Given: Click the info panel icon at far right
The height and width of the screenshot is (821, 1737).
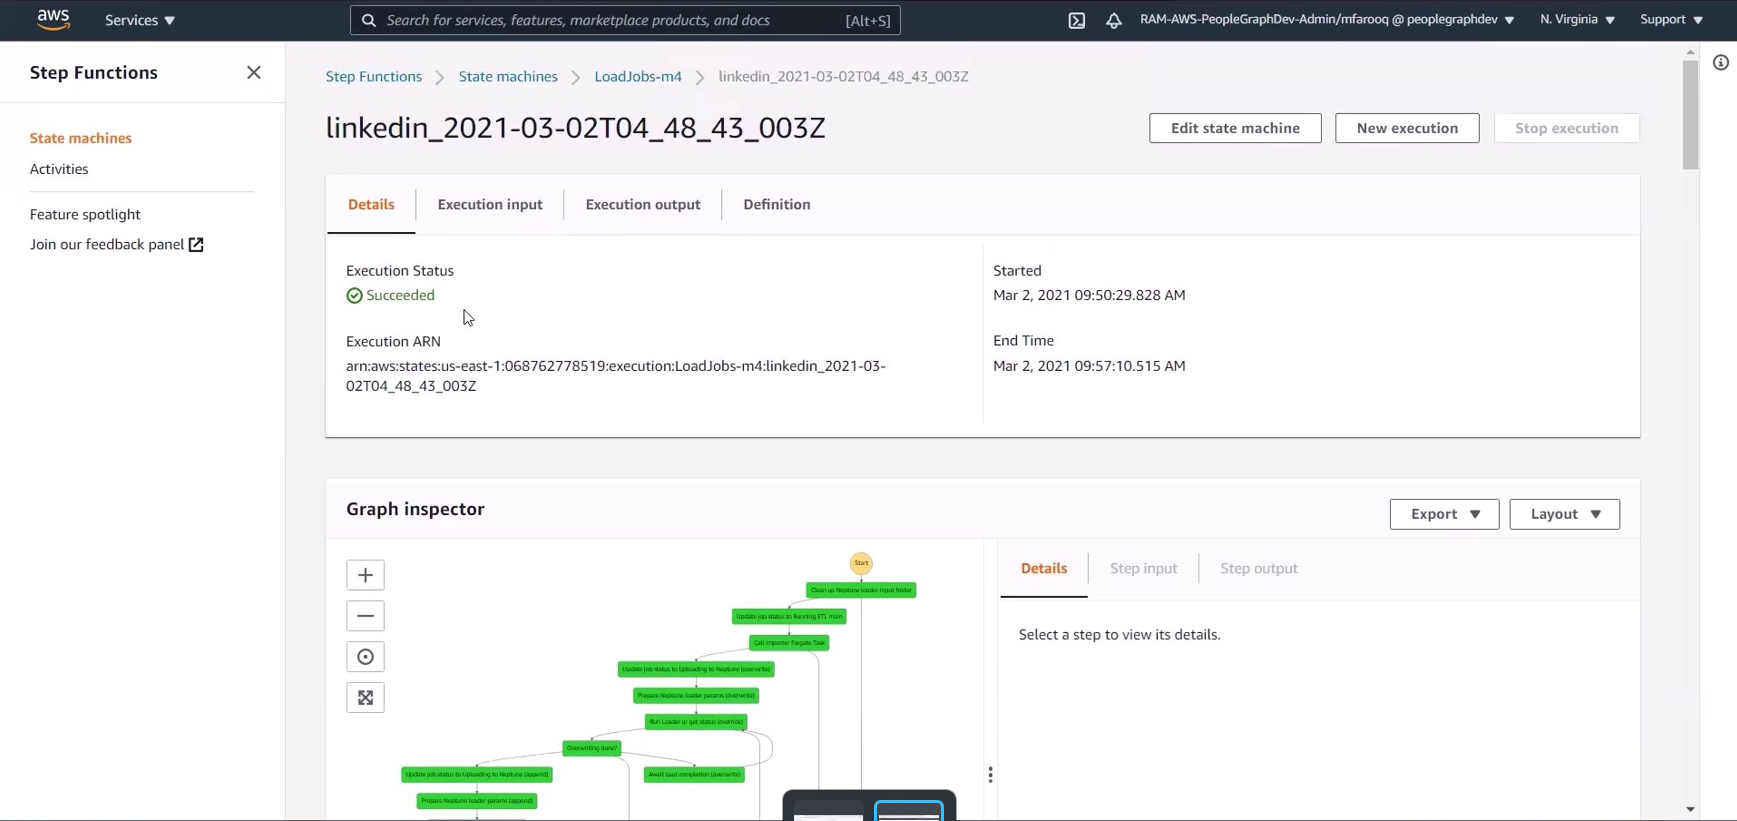Looking at the screenshot, I should [1721, 63].
